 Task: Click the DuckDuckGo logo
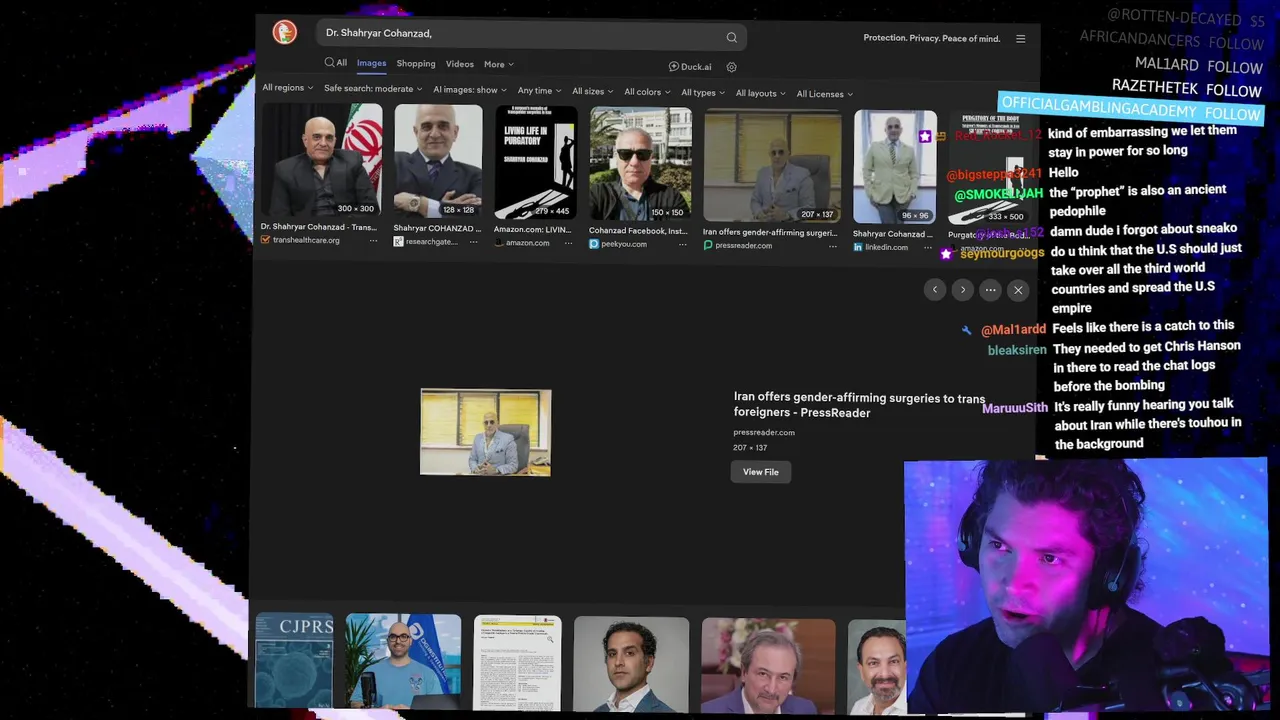(285, 32)
